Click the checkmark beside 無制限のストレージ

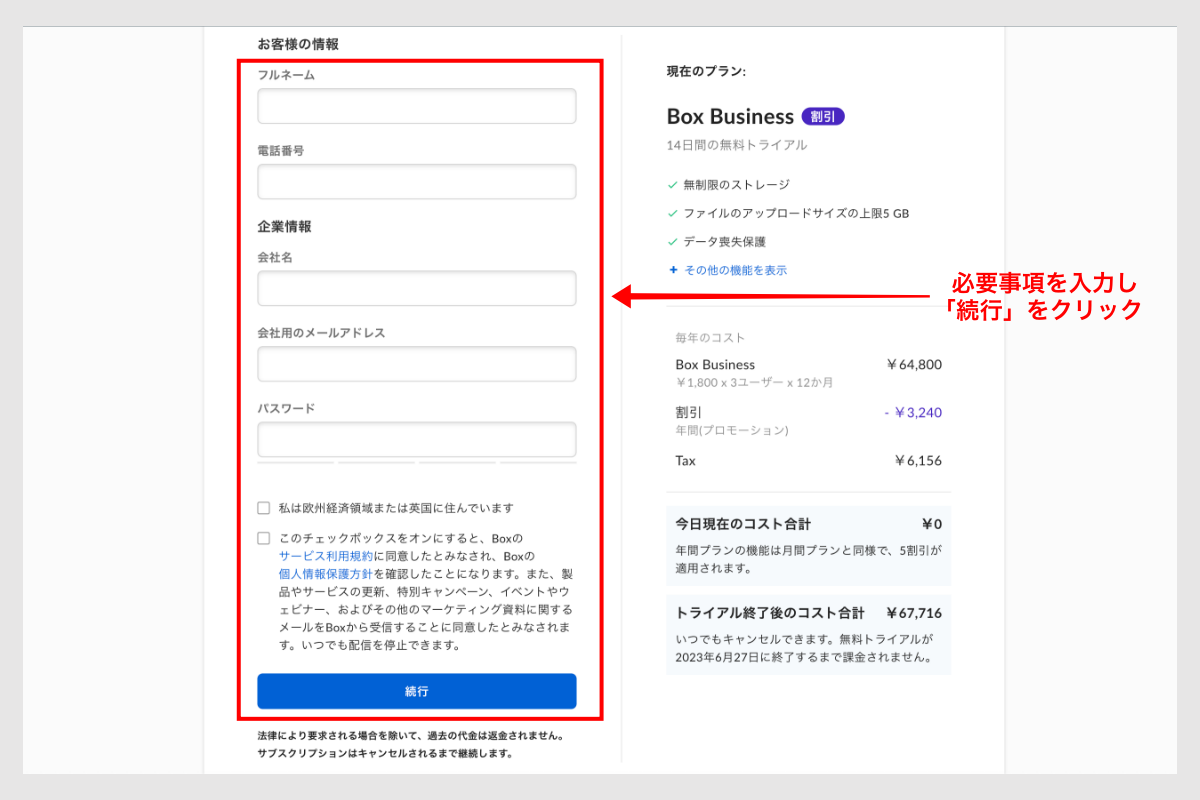(x=673, y=185)
